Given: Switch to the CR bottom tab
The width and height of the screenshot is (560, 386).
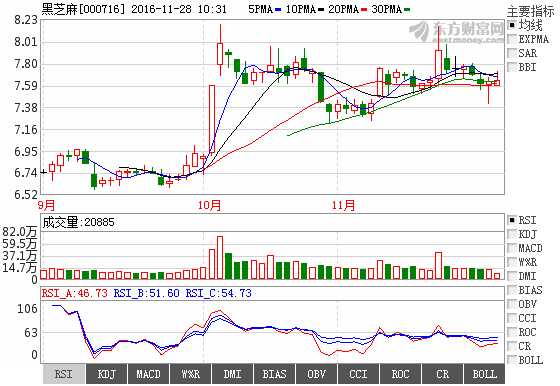Looking at the screenshot, I should (x=442, y=374).
